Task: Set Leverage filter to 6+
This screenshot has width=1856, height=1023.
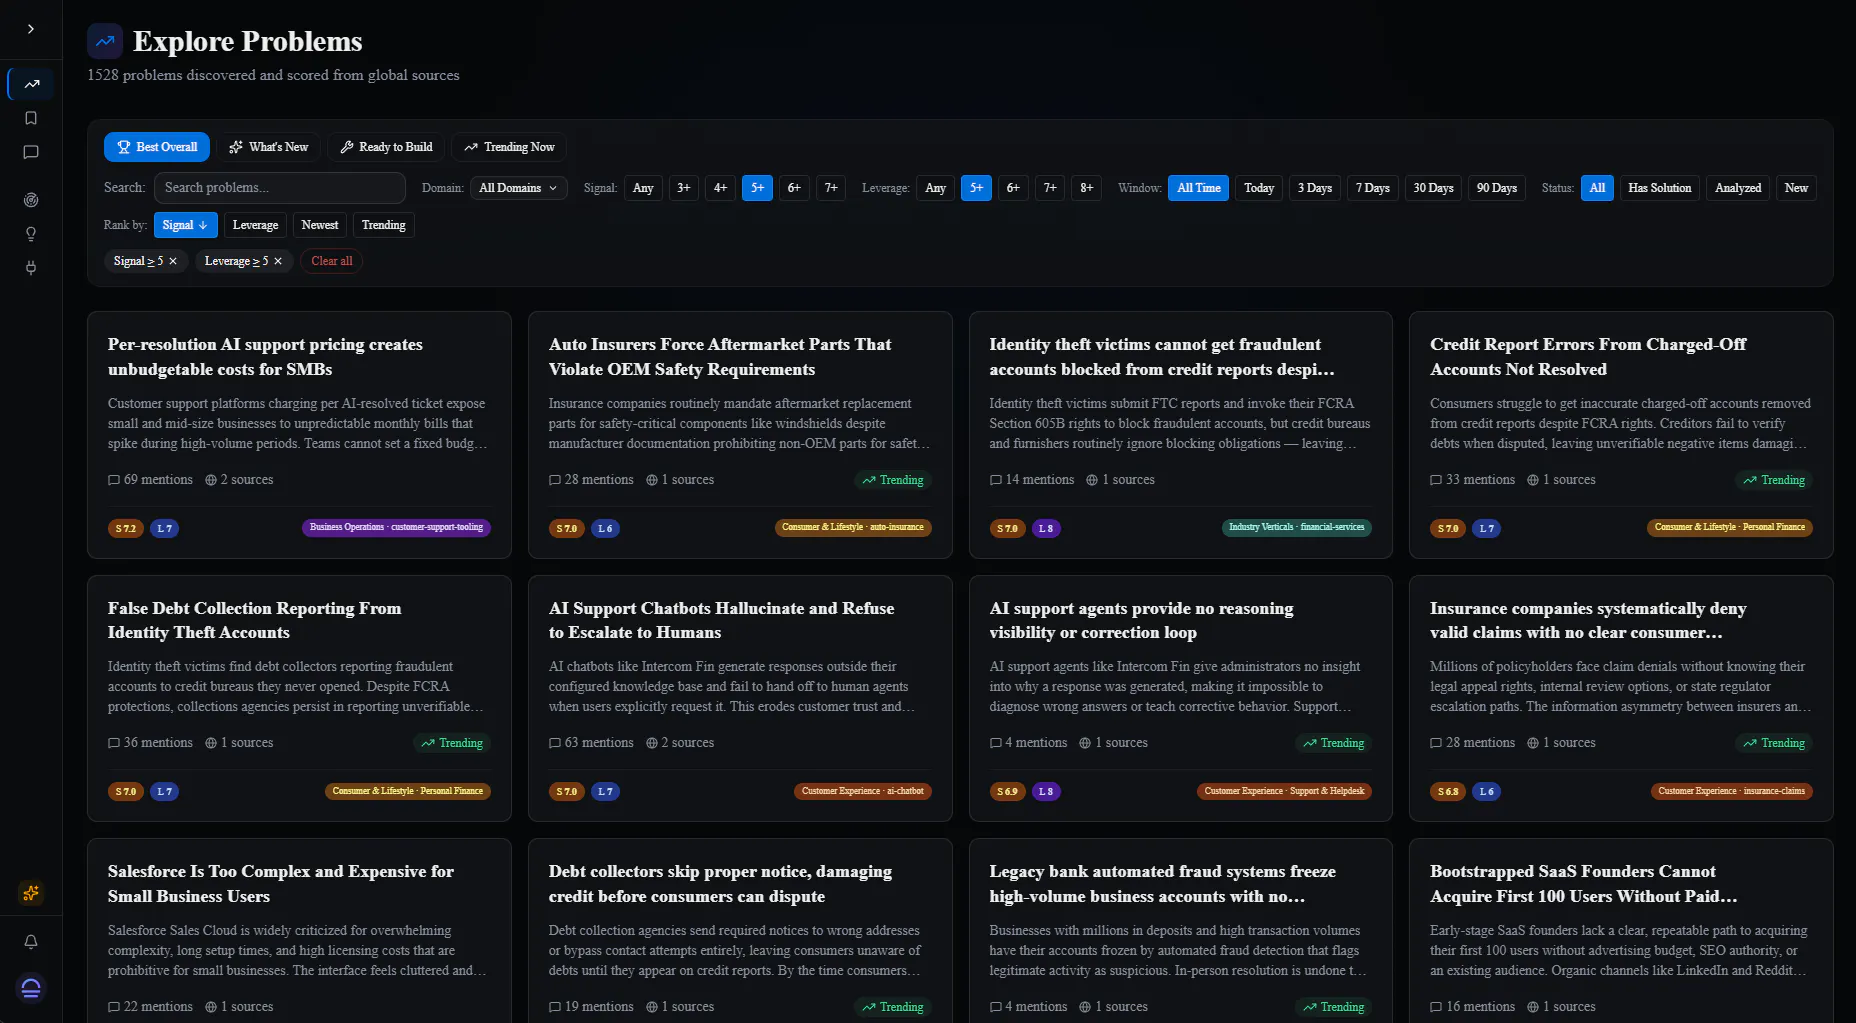Action: pyautogui.click(x=1013, y=188)
